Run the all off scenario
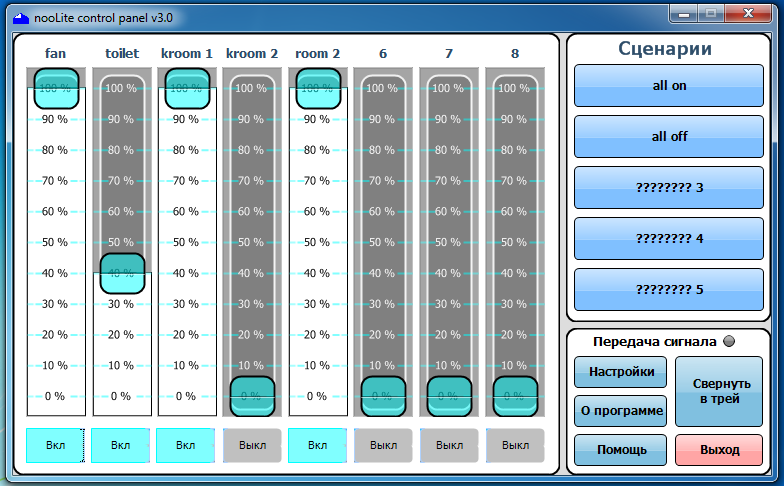The width and height of the screenshot is (784, 486). pyautogui.click(x=669, y=136)
